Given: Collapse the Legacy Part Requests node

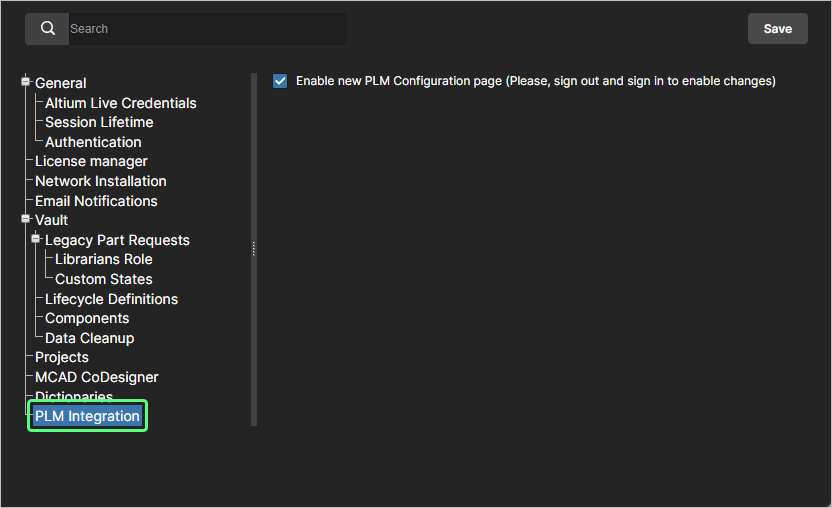Looking at the screenshot, I should pyautogui.click(x=36, y=240).
